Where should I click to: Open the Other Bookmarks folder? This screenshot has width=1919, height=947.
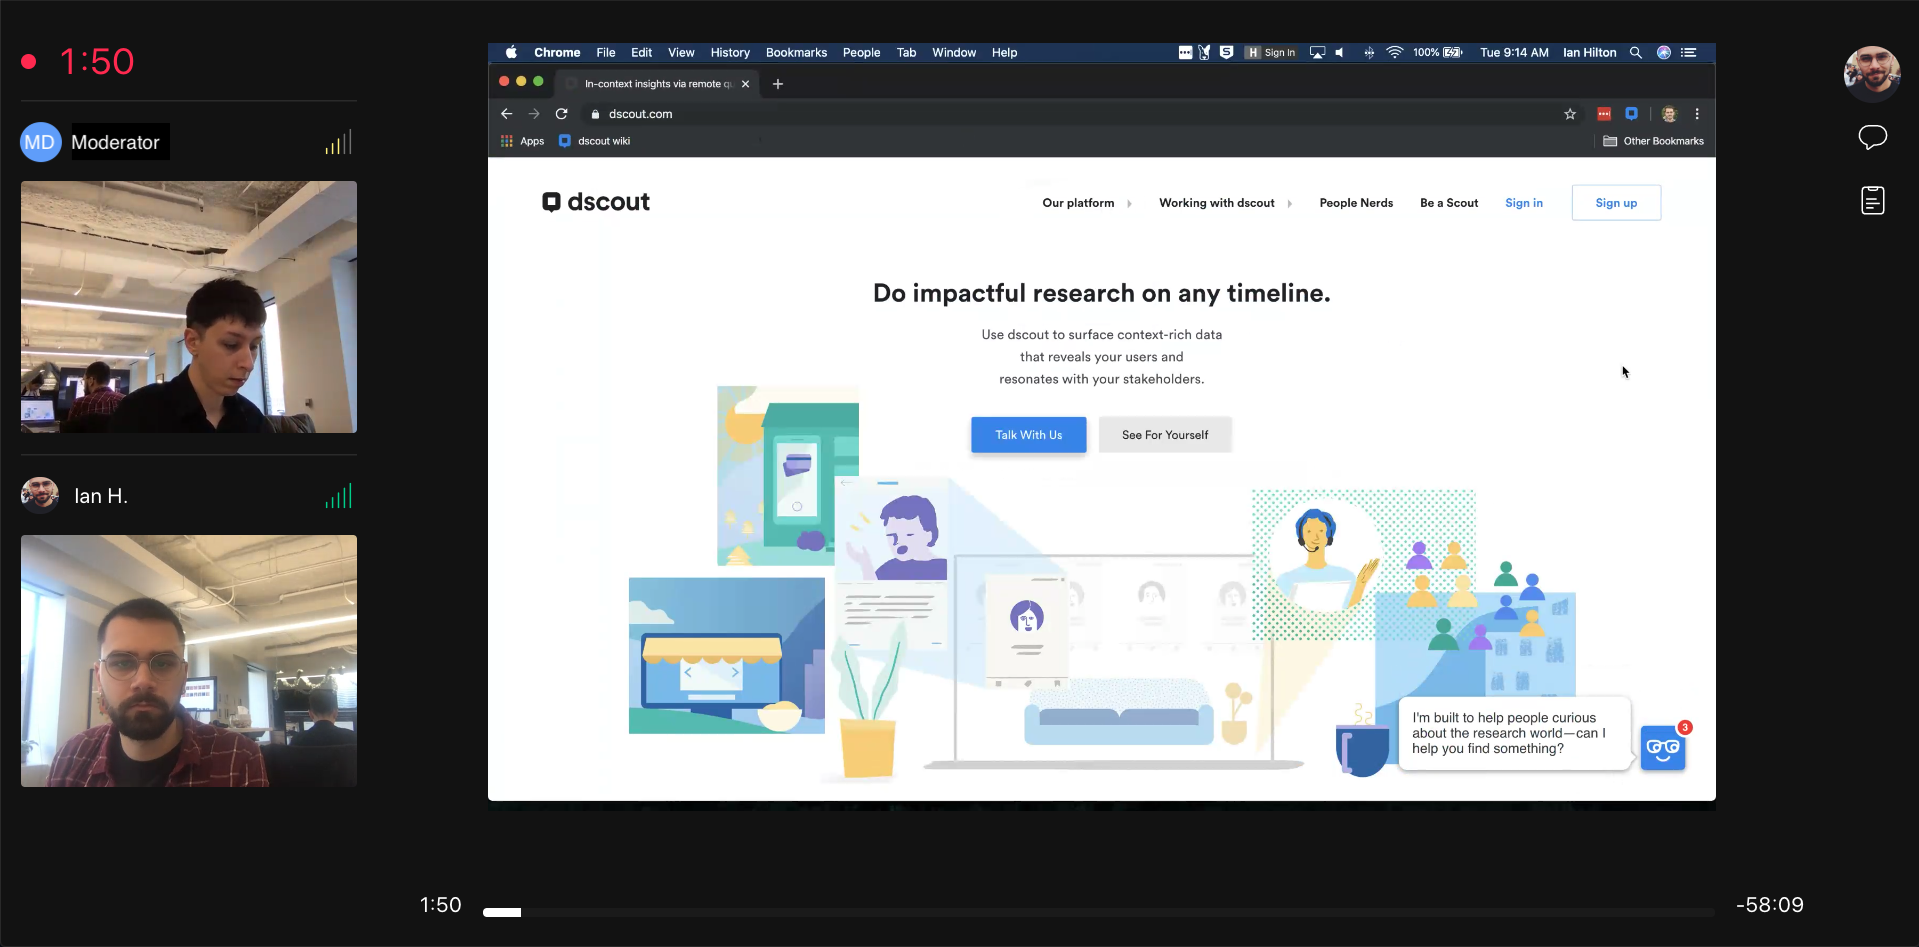point(1653,141)
